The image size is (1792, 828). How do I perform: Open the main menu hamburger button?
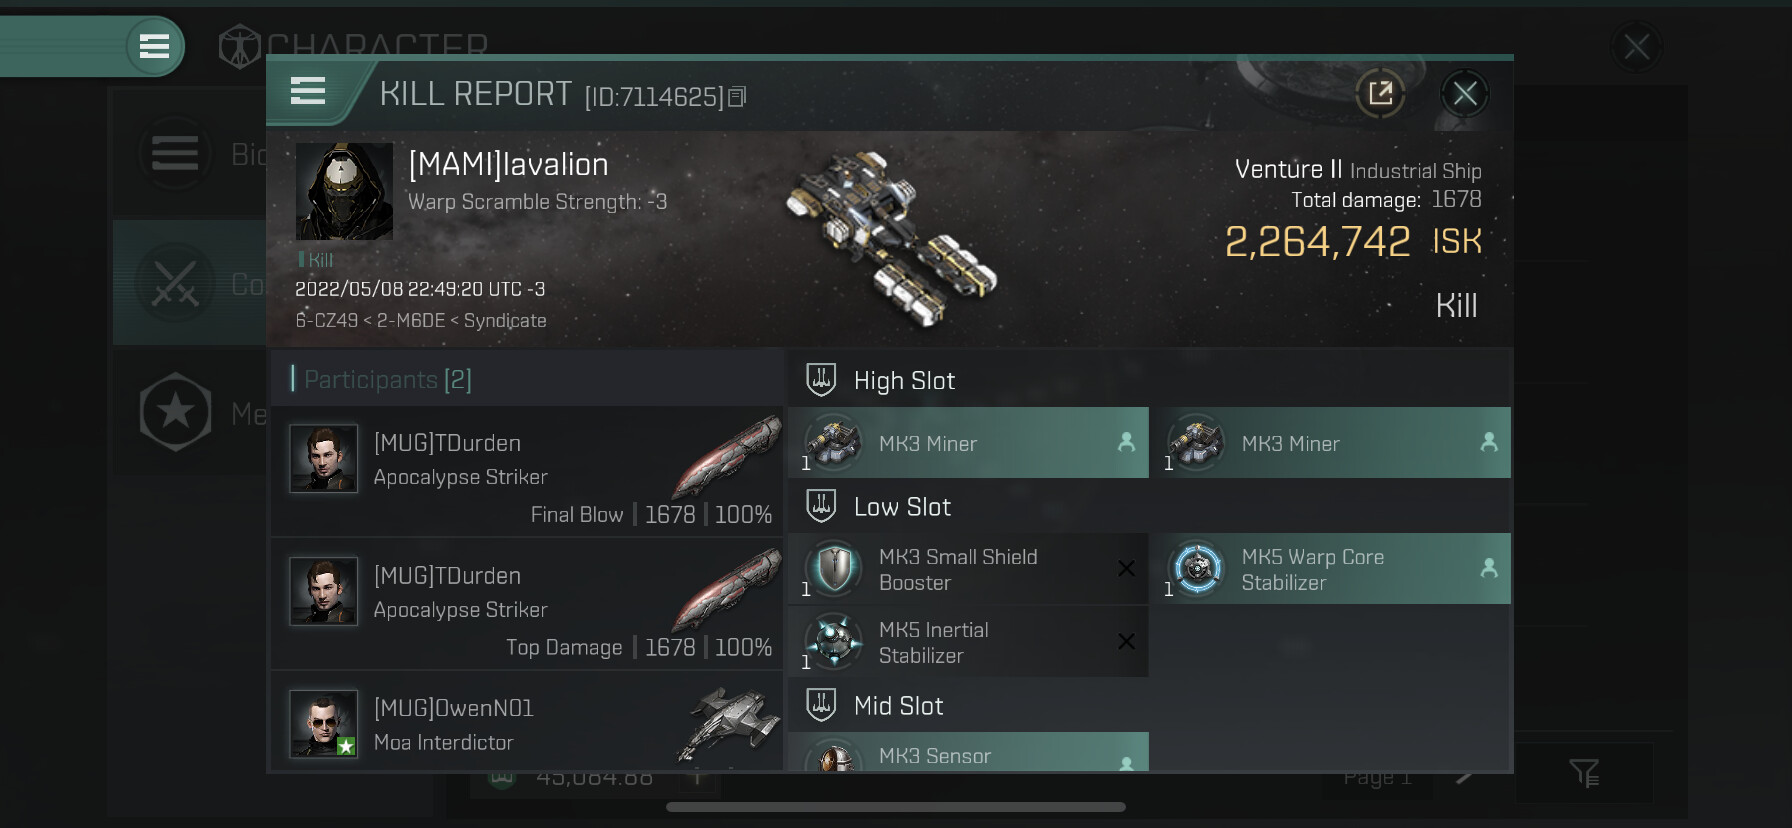[x=154, y=46]
